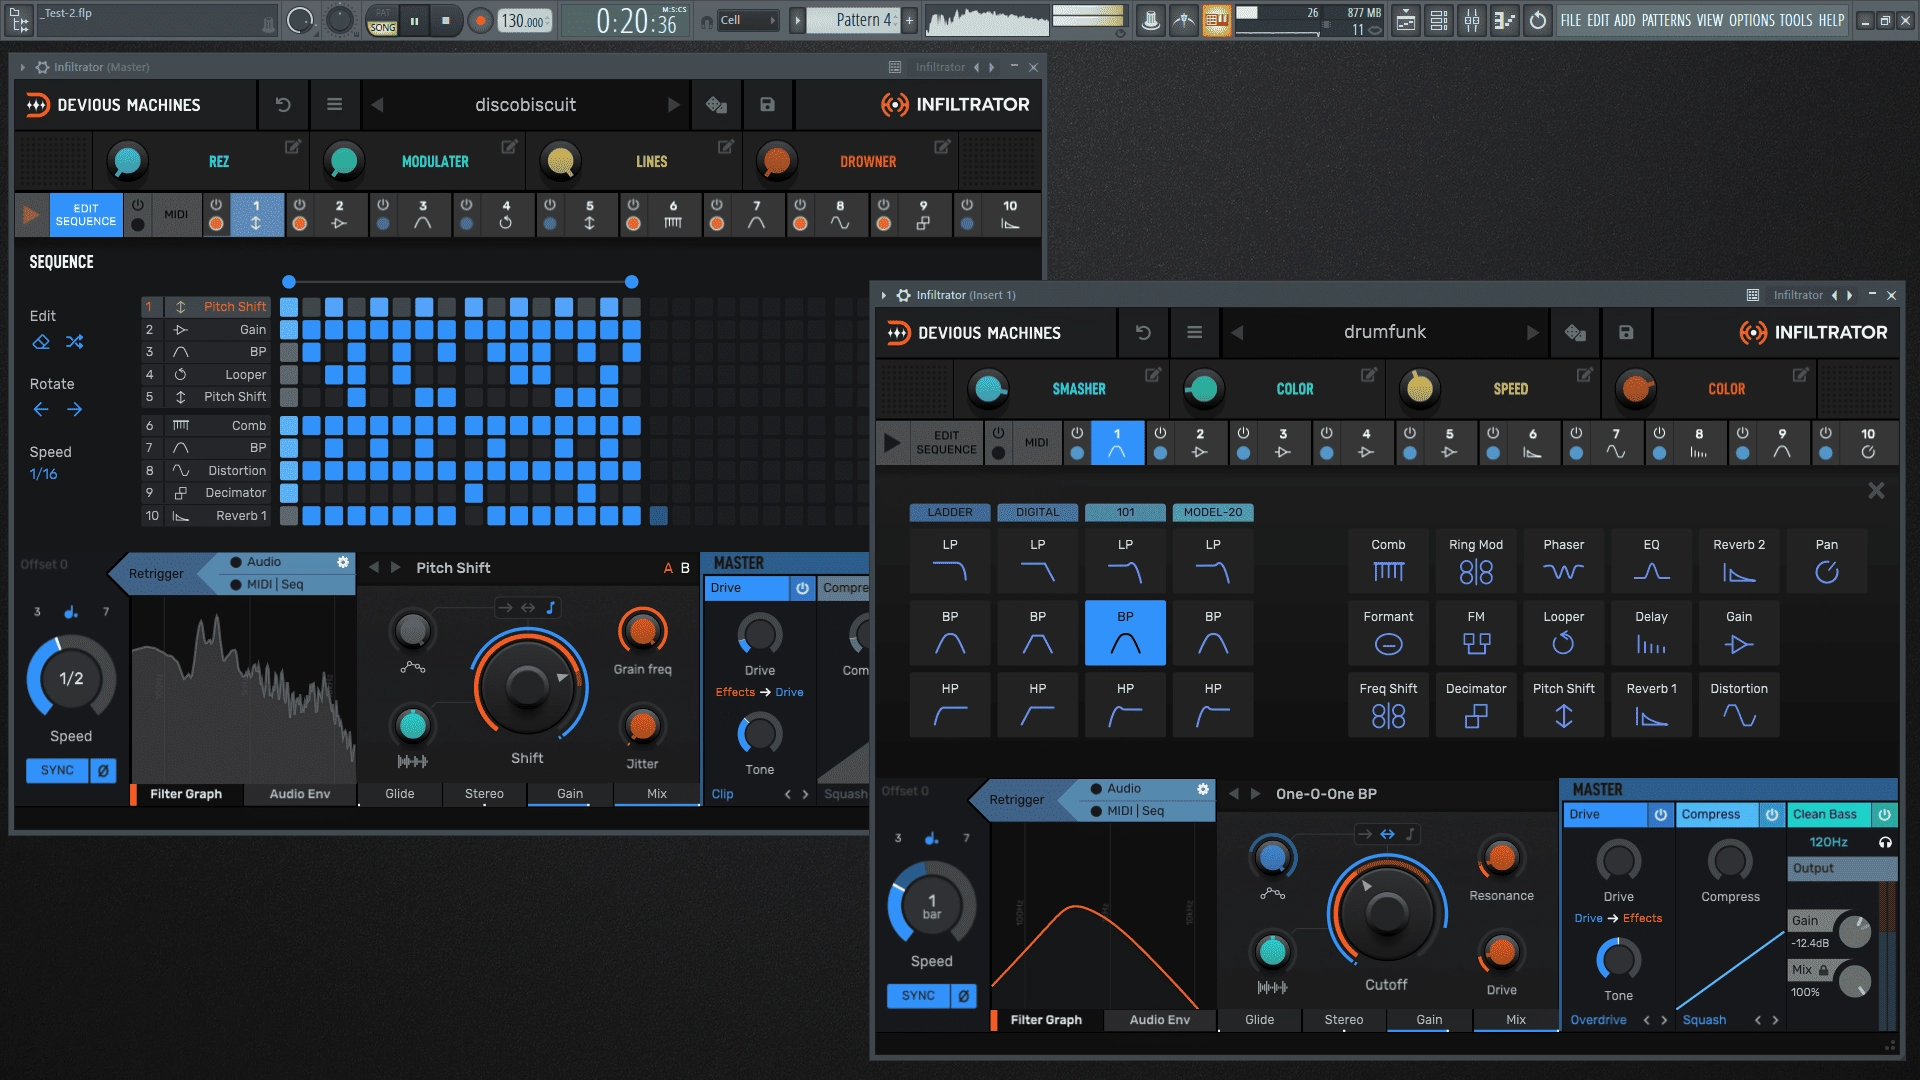Screen dimensions: 1920x1080
Task: Rotate the sequence right
Action: point(75,409)
